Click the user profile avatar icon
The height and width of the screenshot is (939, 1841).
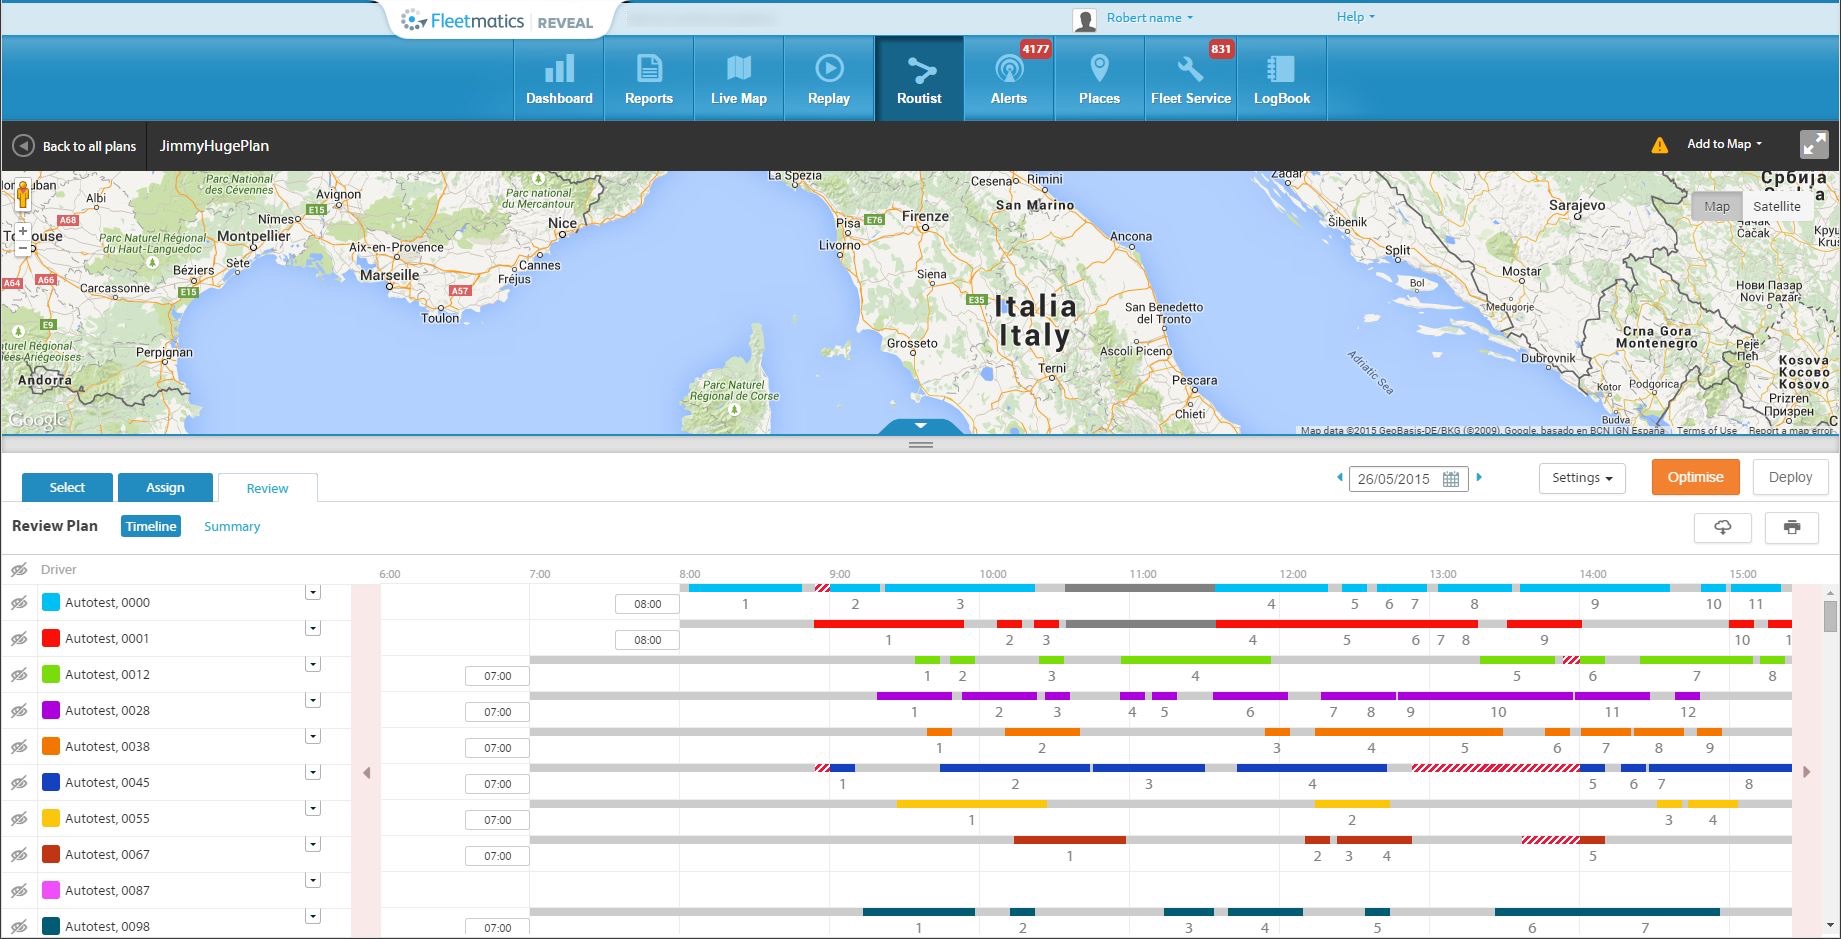1085,20
